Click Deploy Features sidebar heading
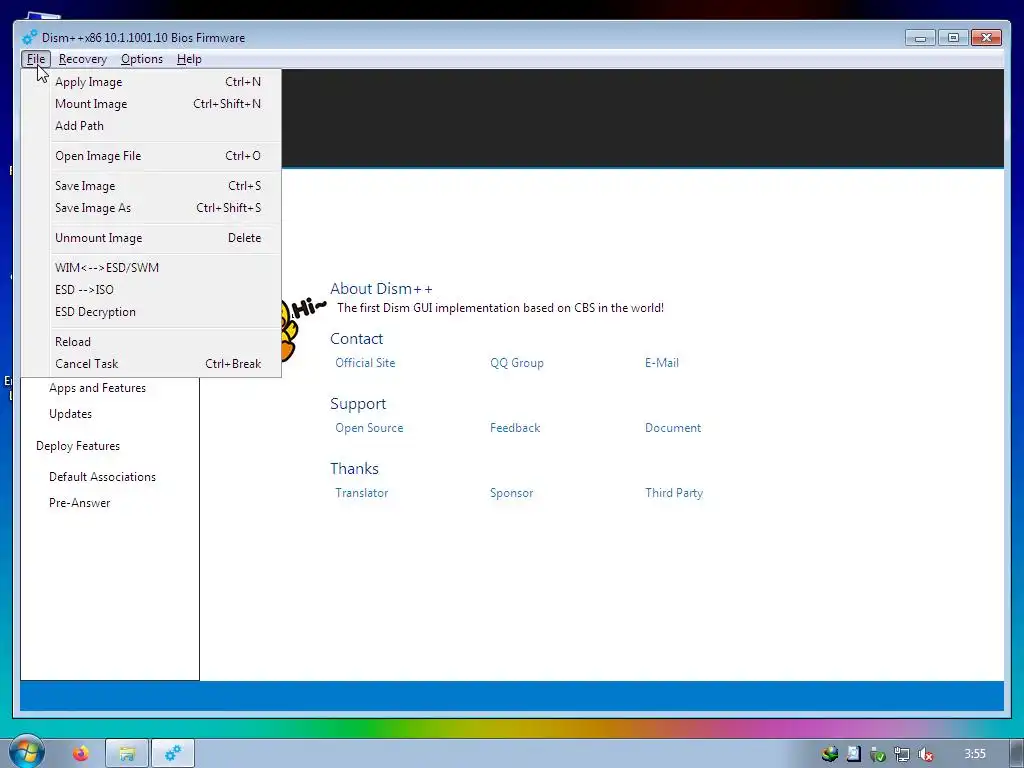The image size is (1024, 768). (78, 446)
